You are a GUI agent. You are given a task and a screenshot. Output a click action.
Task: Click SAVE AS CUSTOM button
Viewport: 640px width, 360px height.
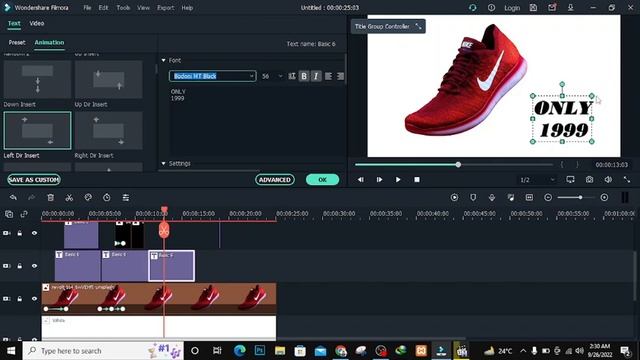(x=34, y=180)
